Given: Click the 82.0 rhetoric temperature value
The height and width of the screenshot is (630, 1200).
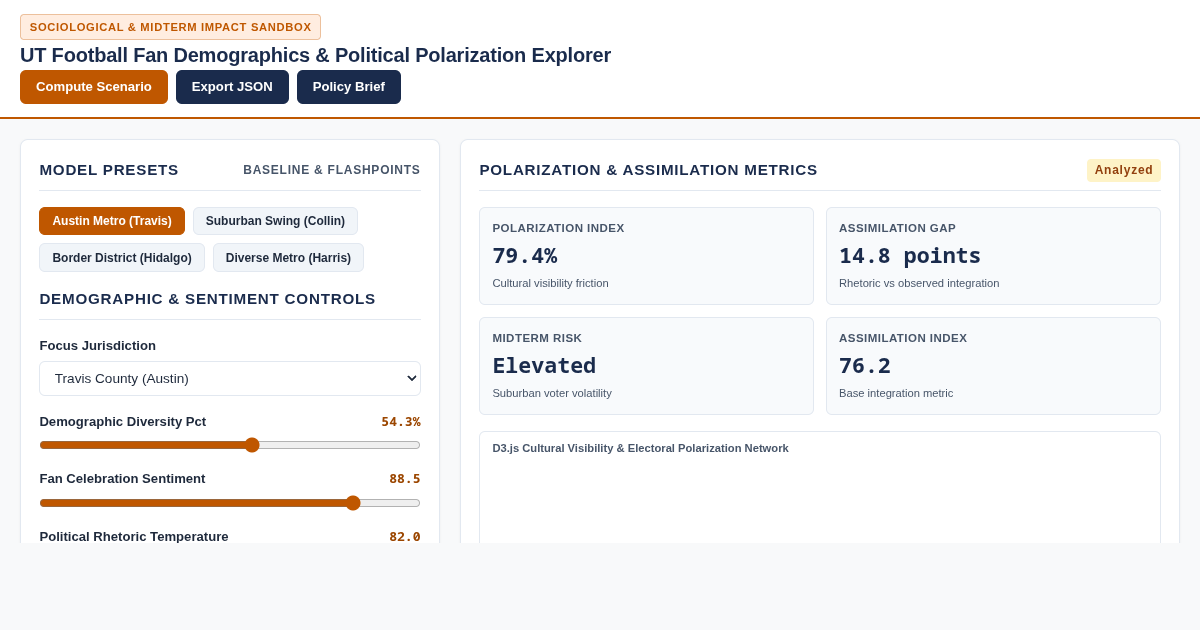Looking at the screenshot, I should point(405,537).
